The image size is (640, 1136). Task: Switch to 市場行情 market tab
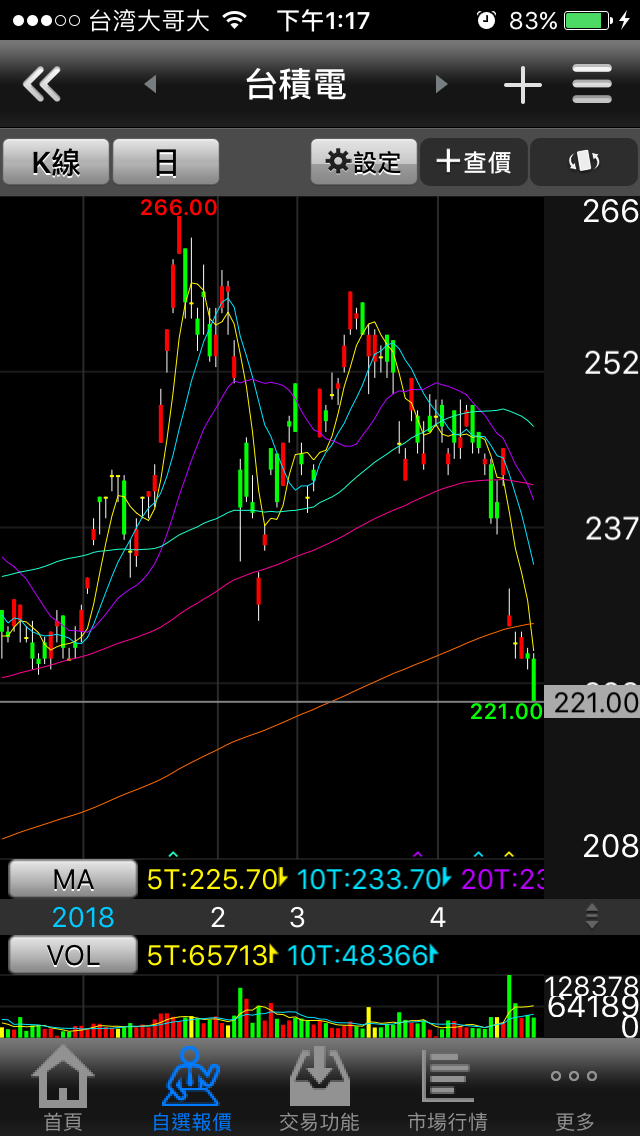[447, 1088]
